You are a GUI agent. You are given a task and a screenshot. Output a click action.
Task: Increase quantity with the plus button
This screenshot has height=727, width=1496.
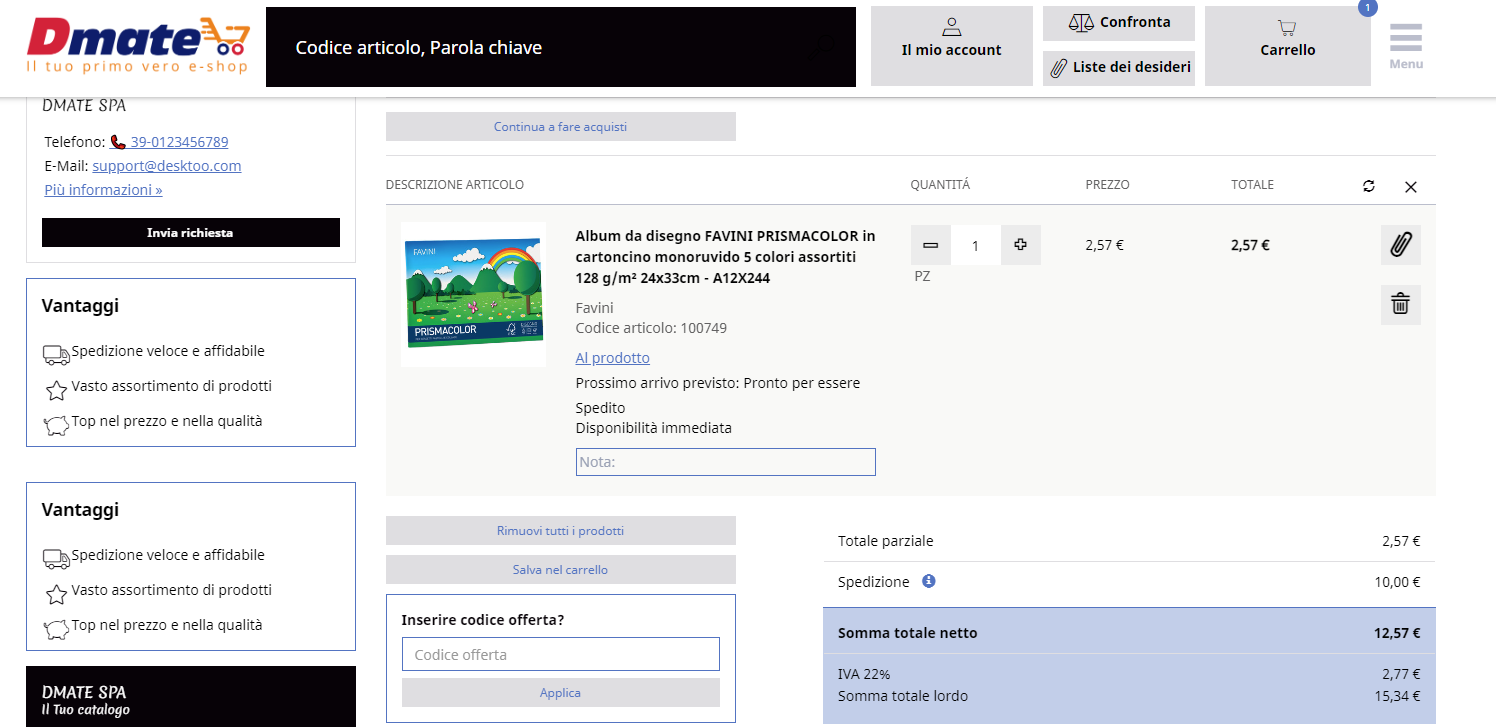pos(1021,245)
